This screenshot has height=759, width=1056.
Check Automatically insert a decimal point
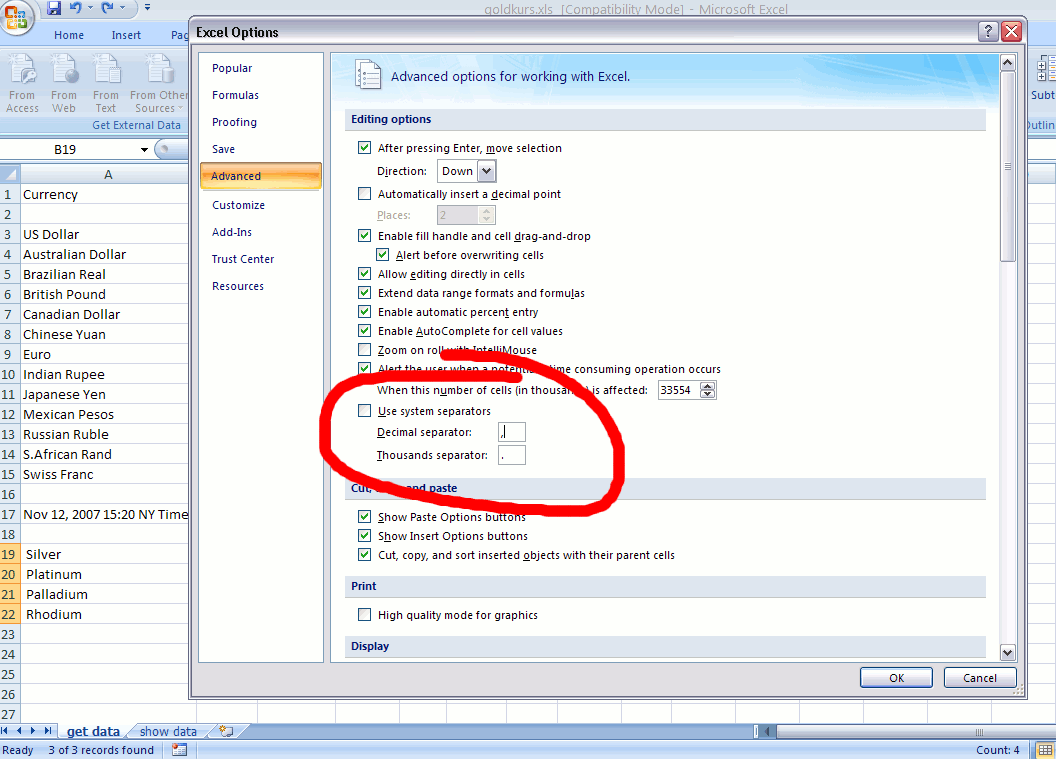pyautogui.click(x=364, y=194)
